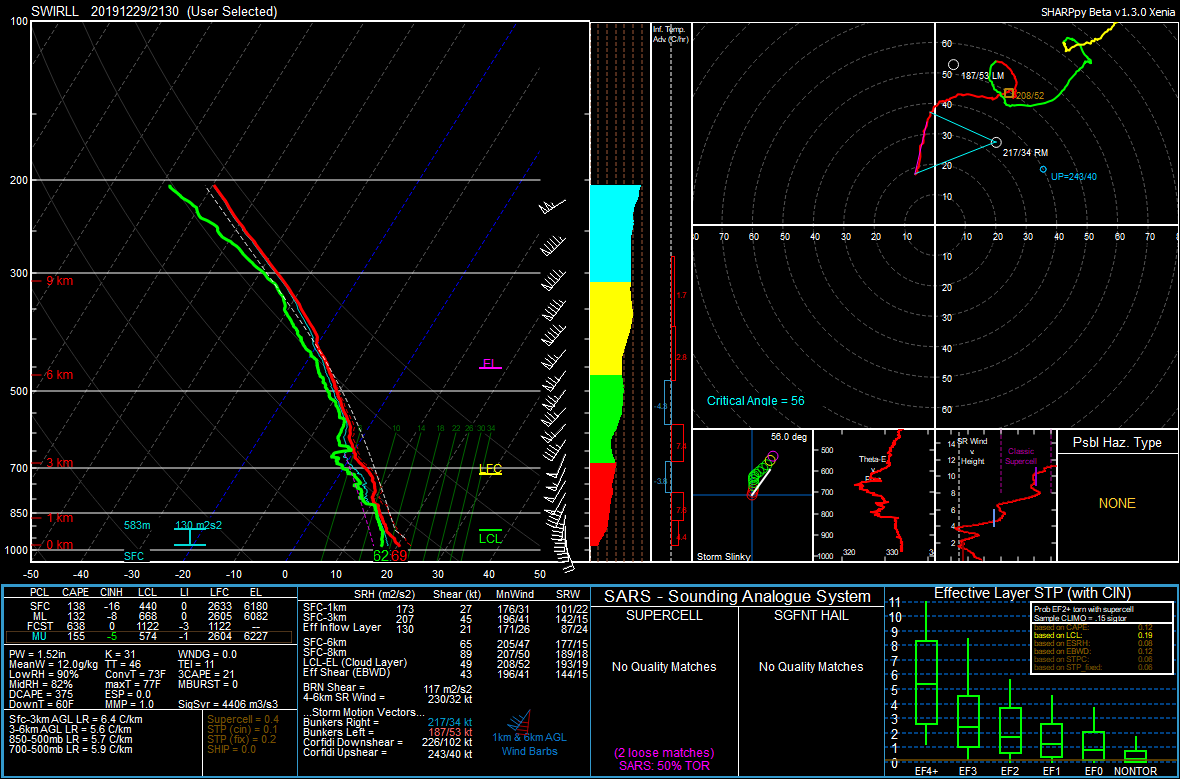Click the storm slinky circle cluster
The height and width of the screenshot is (779, 1180).
coord(762,474)
